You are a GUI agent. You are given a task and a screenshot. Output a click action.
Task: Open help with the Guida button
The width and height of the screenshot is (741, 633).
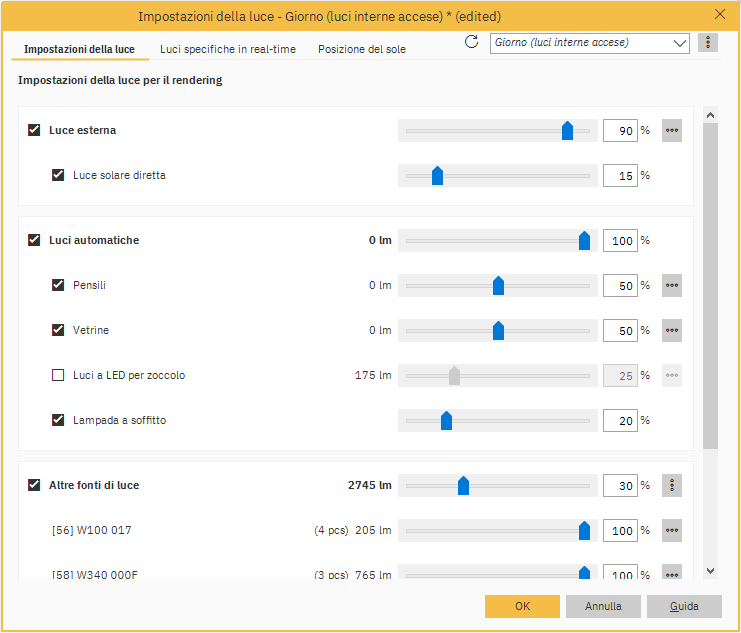684,606
